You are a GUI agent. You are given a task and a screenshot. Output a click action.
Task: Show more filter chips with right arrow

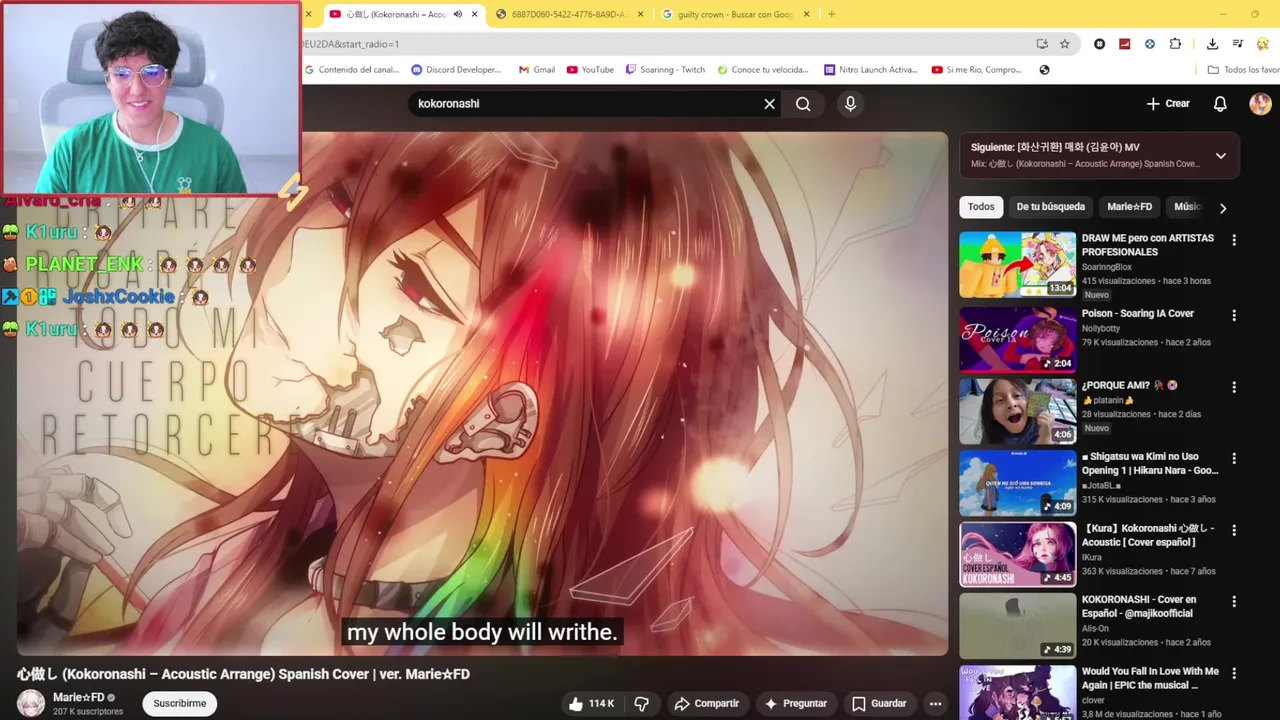point(1222,208)
